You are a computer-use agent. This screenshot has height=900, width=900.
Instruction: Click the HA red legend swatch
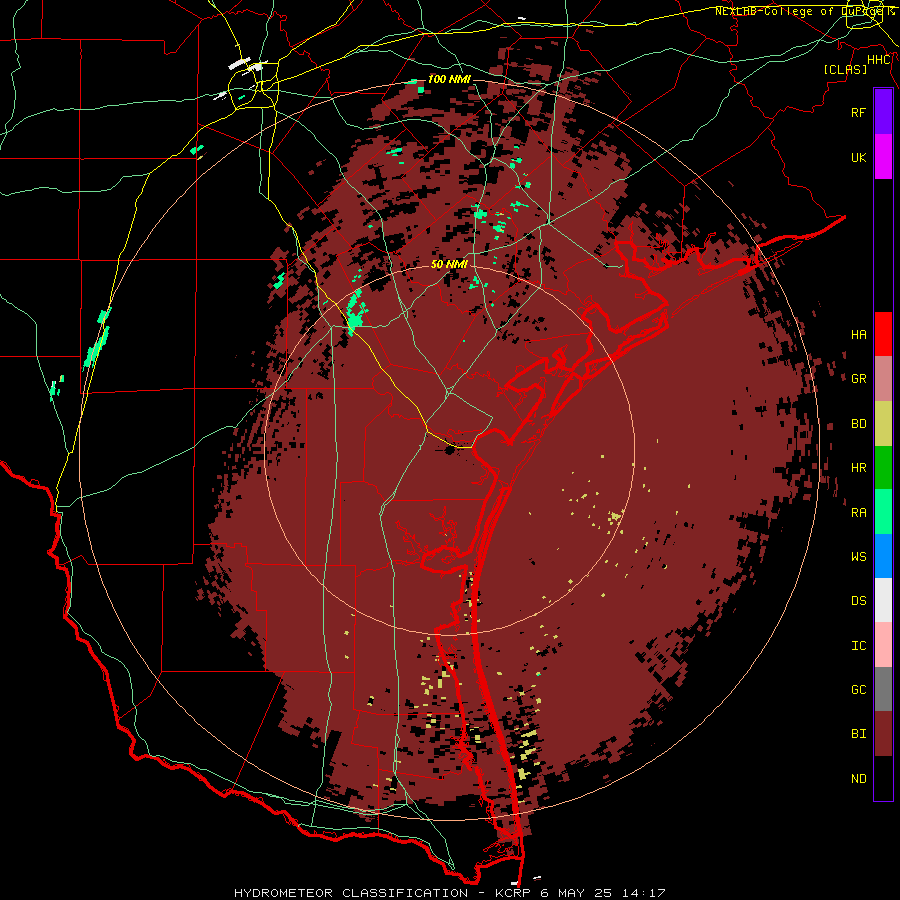click(883, 334)
